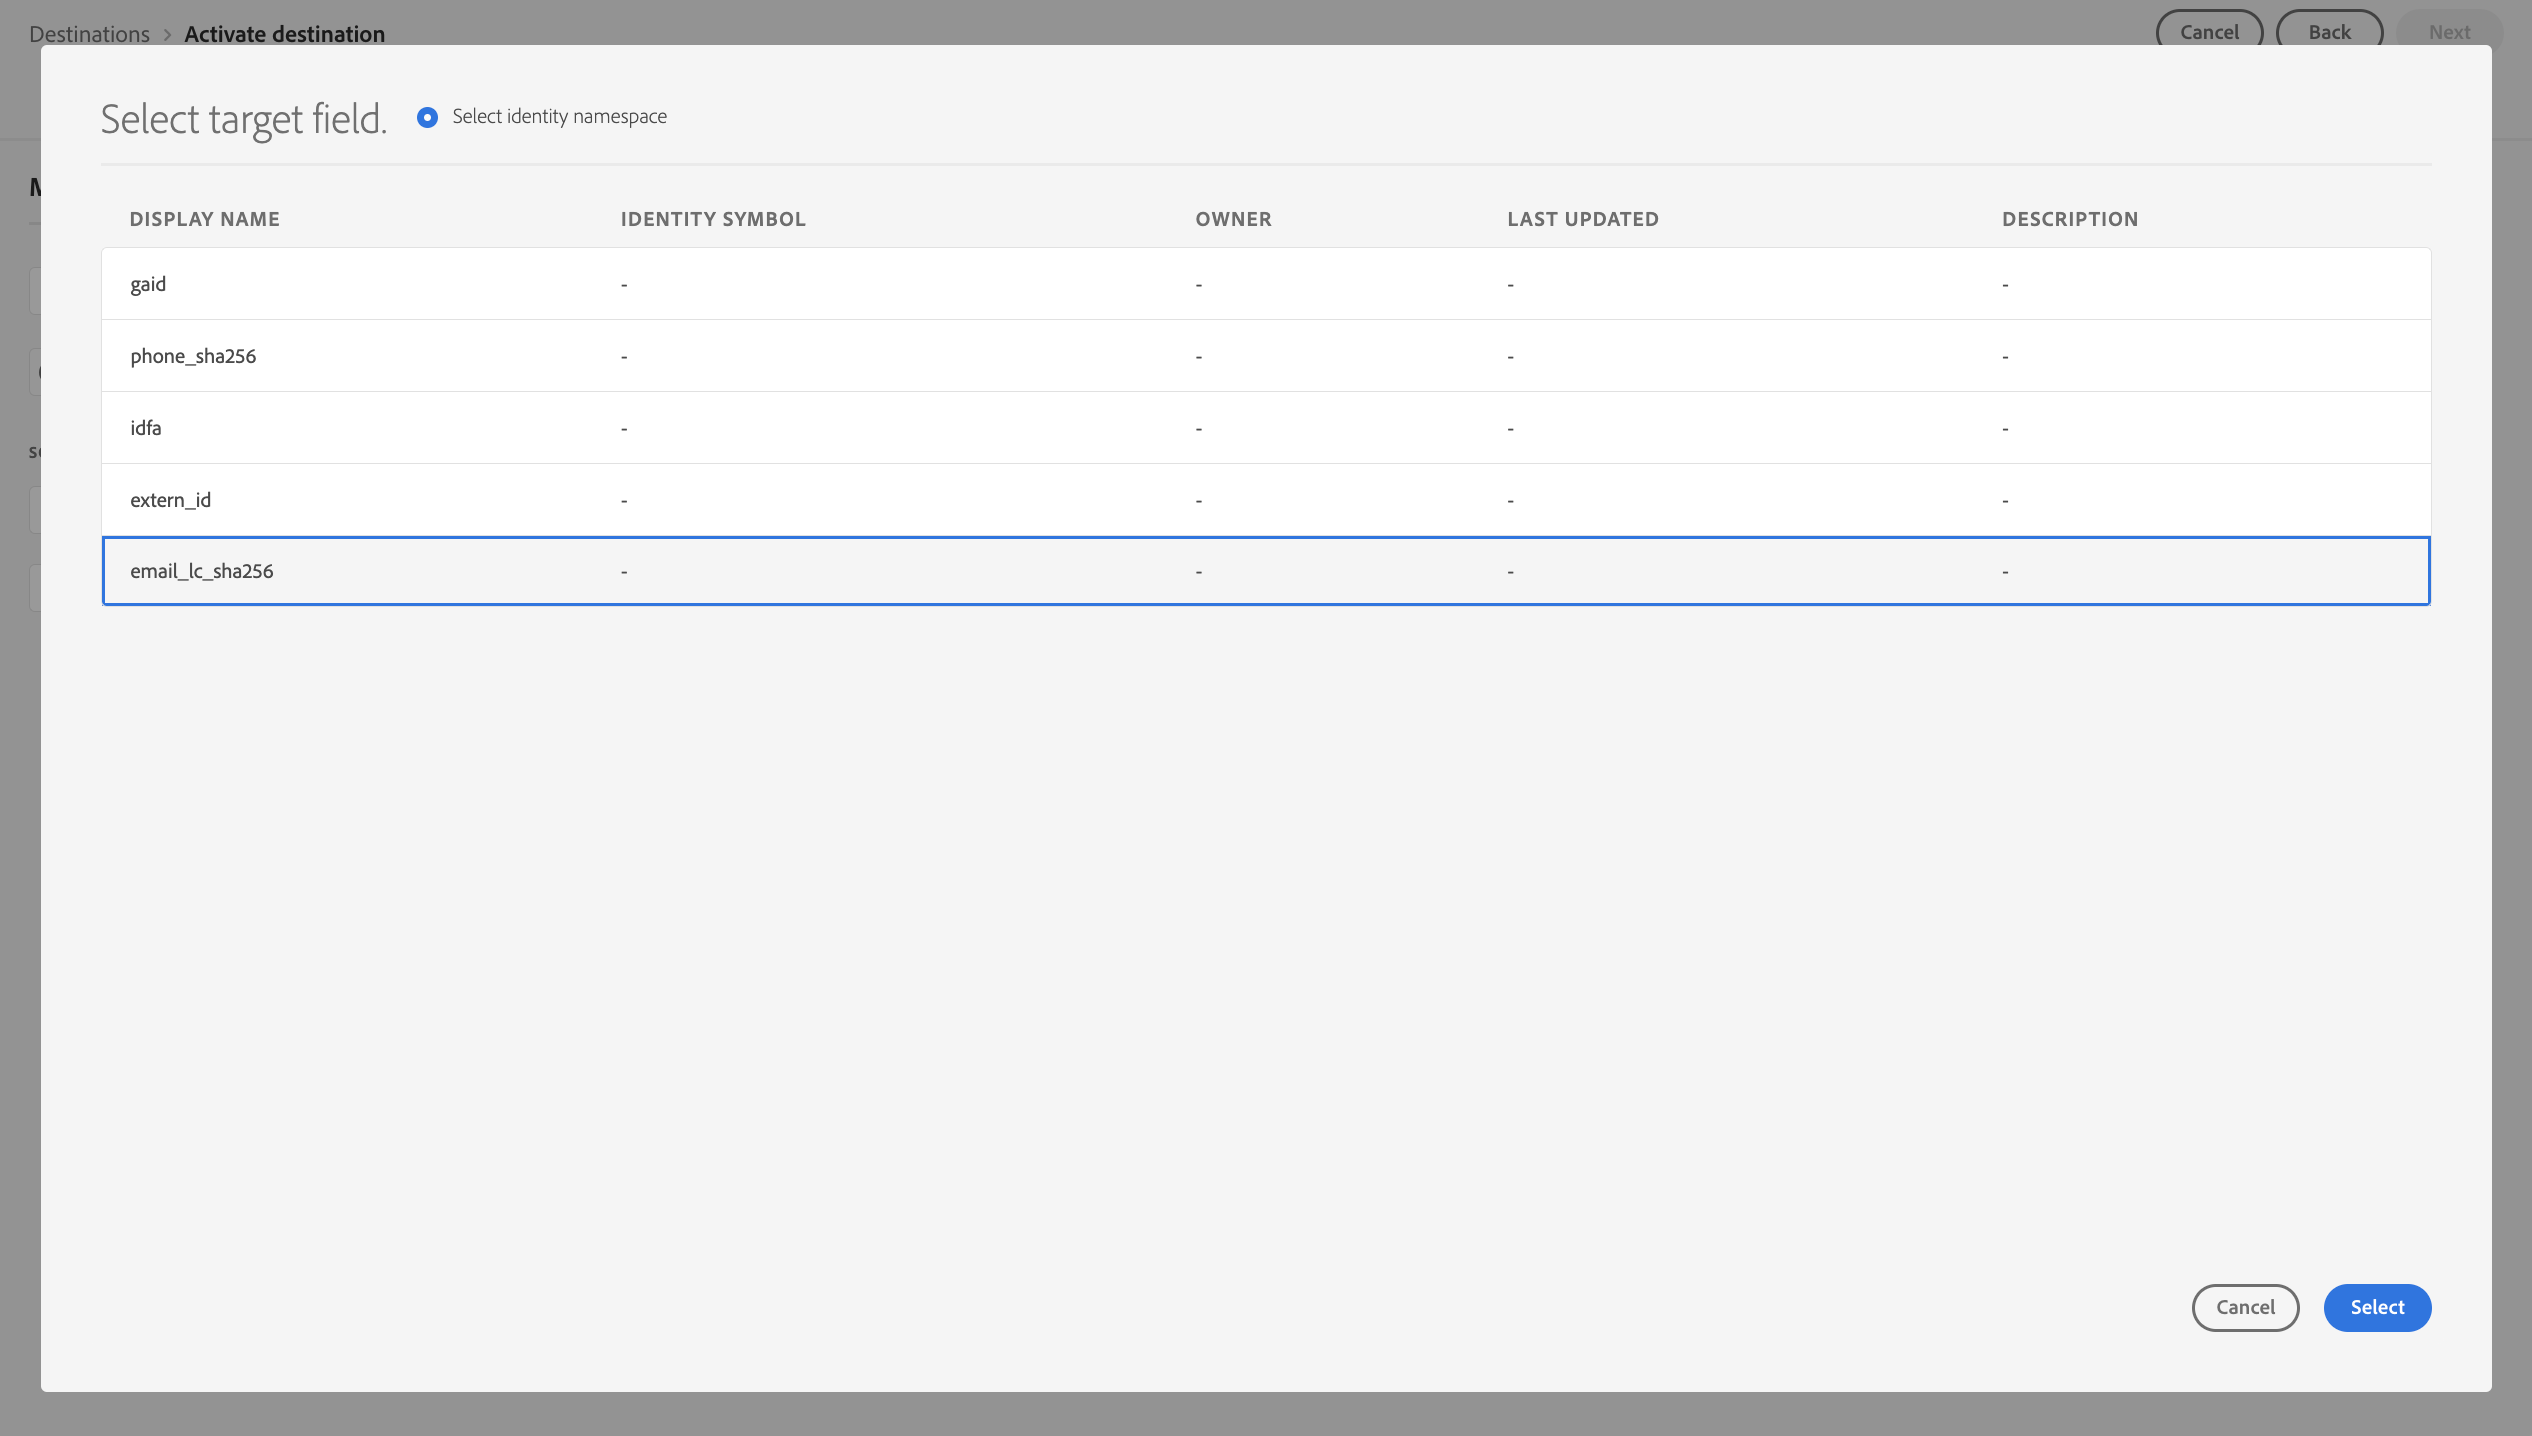Select the 'Select identity namespace' radio button
The width and height of the screenshot is (2532, 1436).
(x=427, y=117)
